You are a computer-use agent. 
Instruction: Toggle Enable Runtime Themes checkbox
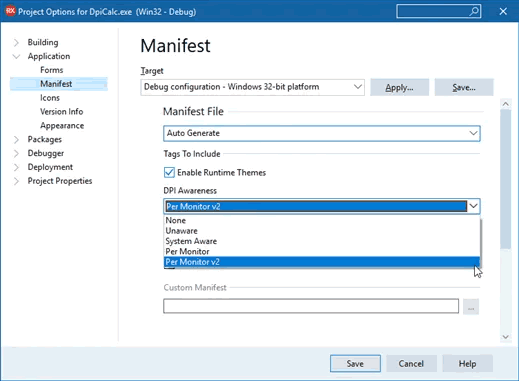pyautogui.click(x=169, y=172)
